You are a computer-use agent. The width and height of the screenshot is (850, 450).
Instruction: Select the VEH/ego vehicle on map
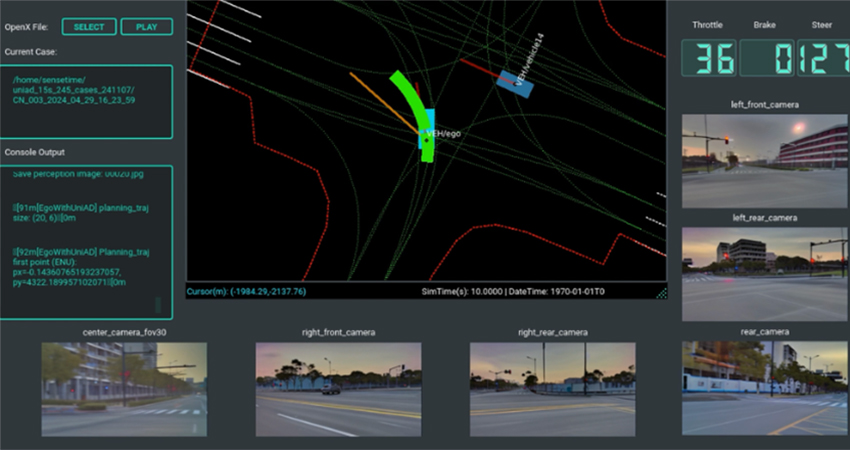tap(427, 130)
